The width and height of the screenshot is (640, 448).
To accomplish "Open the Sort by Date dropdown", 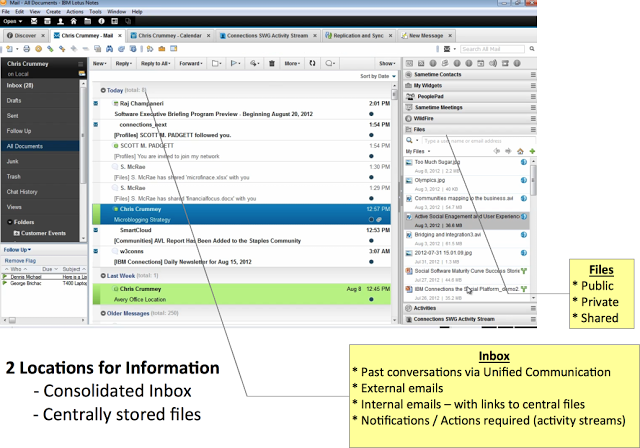I will tap(375, 76).
